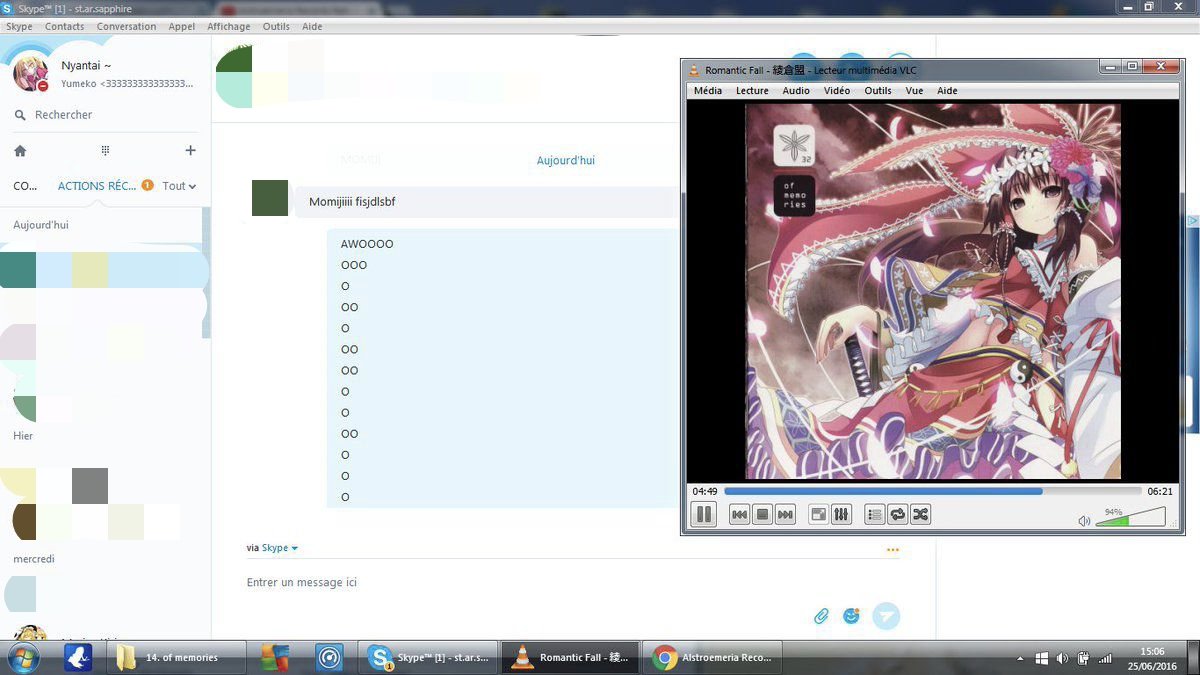1200x675 pixels.
Task: Switch to Romantic Fall VLC taskbar button
Action: 570,657
